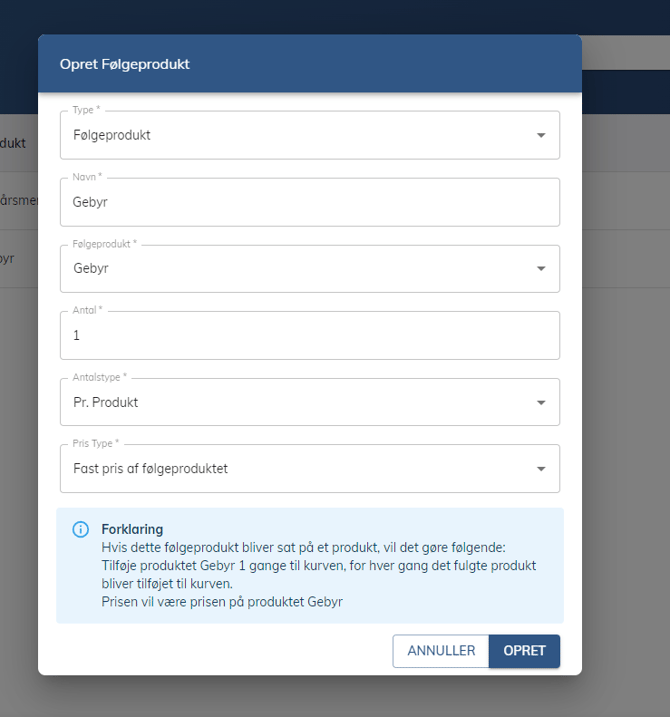This screenshot has height=717, width=670.
Task: Expand the 'Pr. Produkt' Antalstype selector
Action: click(x=300, y=403)
